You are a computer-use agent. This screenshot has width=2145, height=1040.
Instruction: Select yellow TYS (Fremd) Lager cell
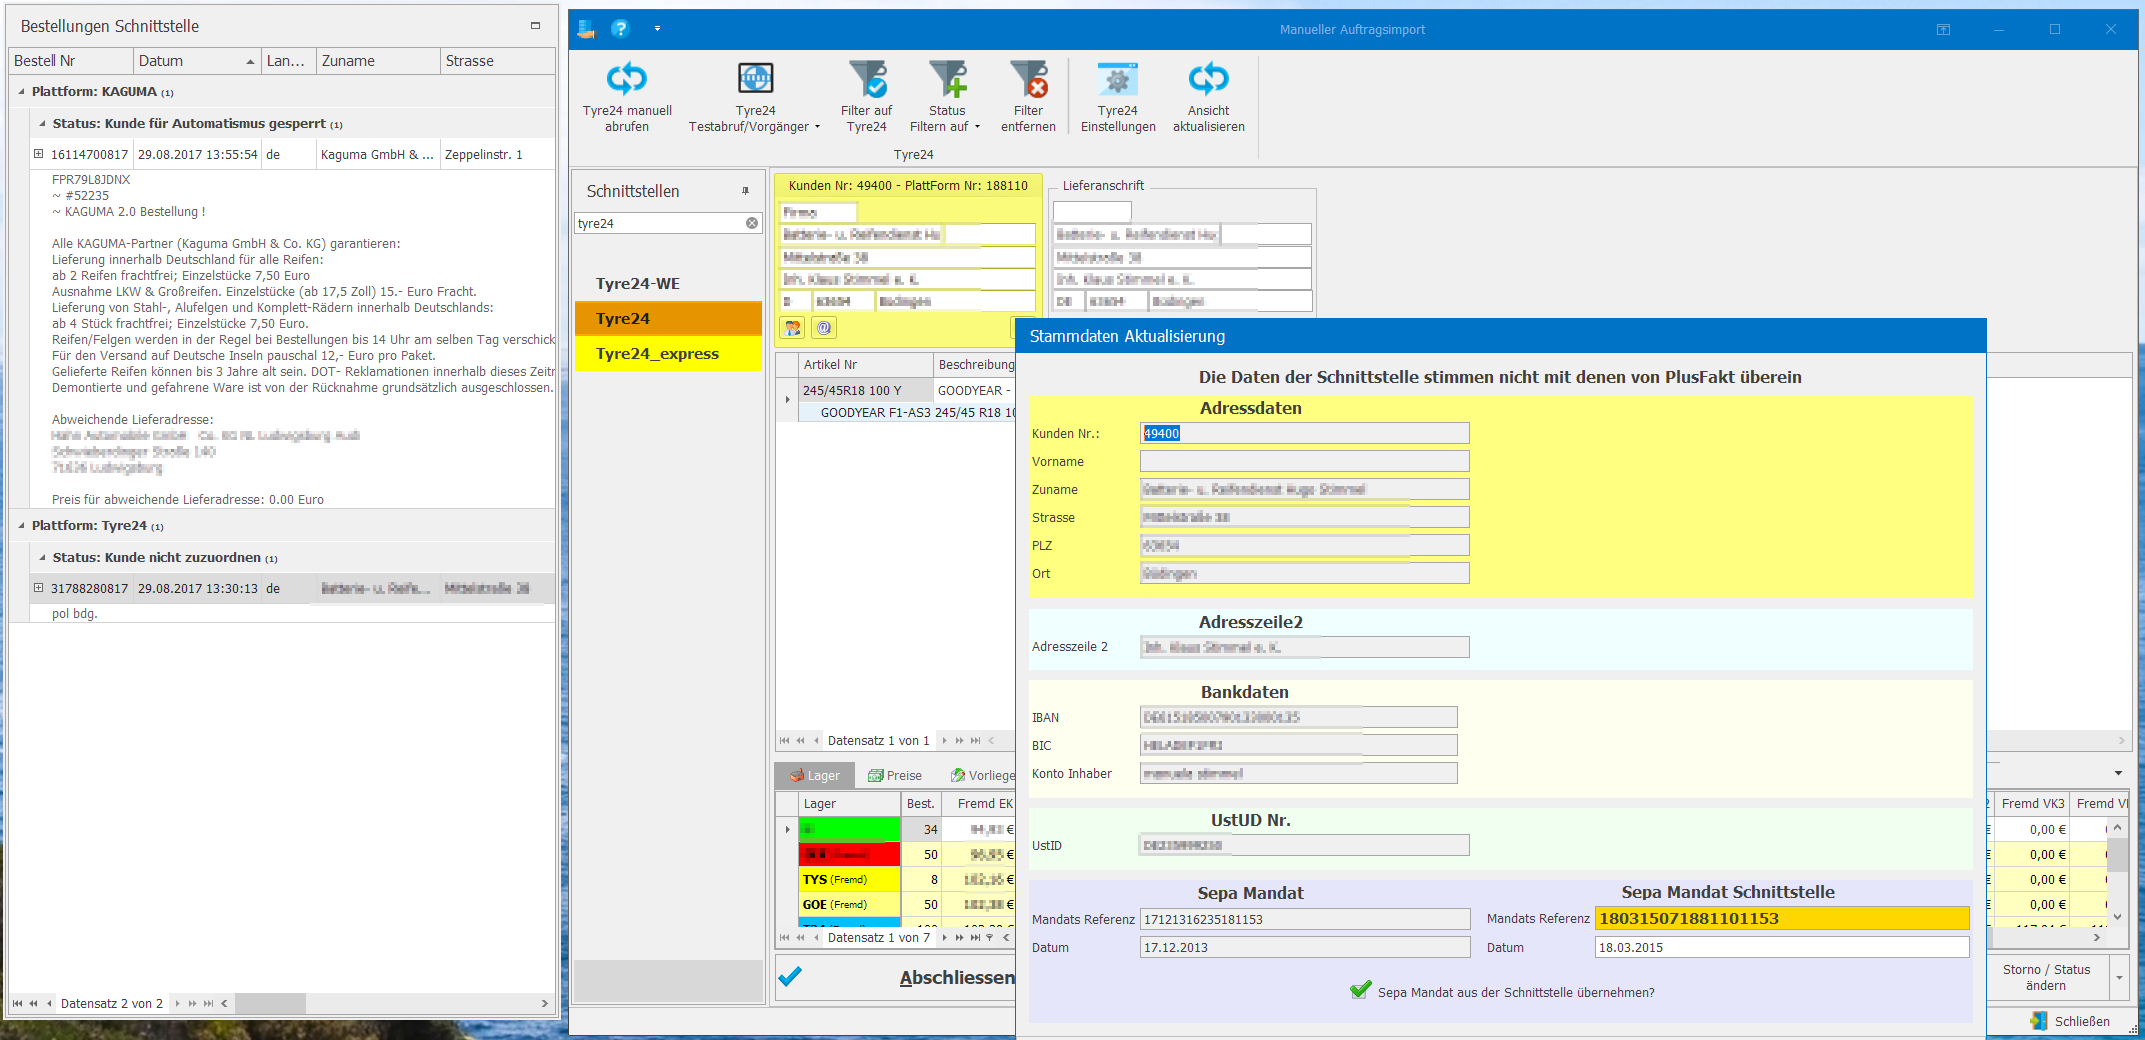[x=849, y=879]
